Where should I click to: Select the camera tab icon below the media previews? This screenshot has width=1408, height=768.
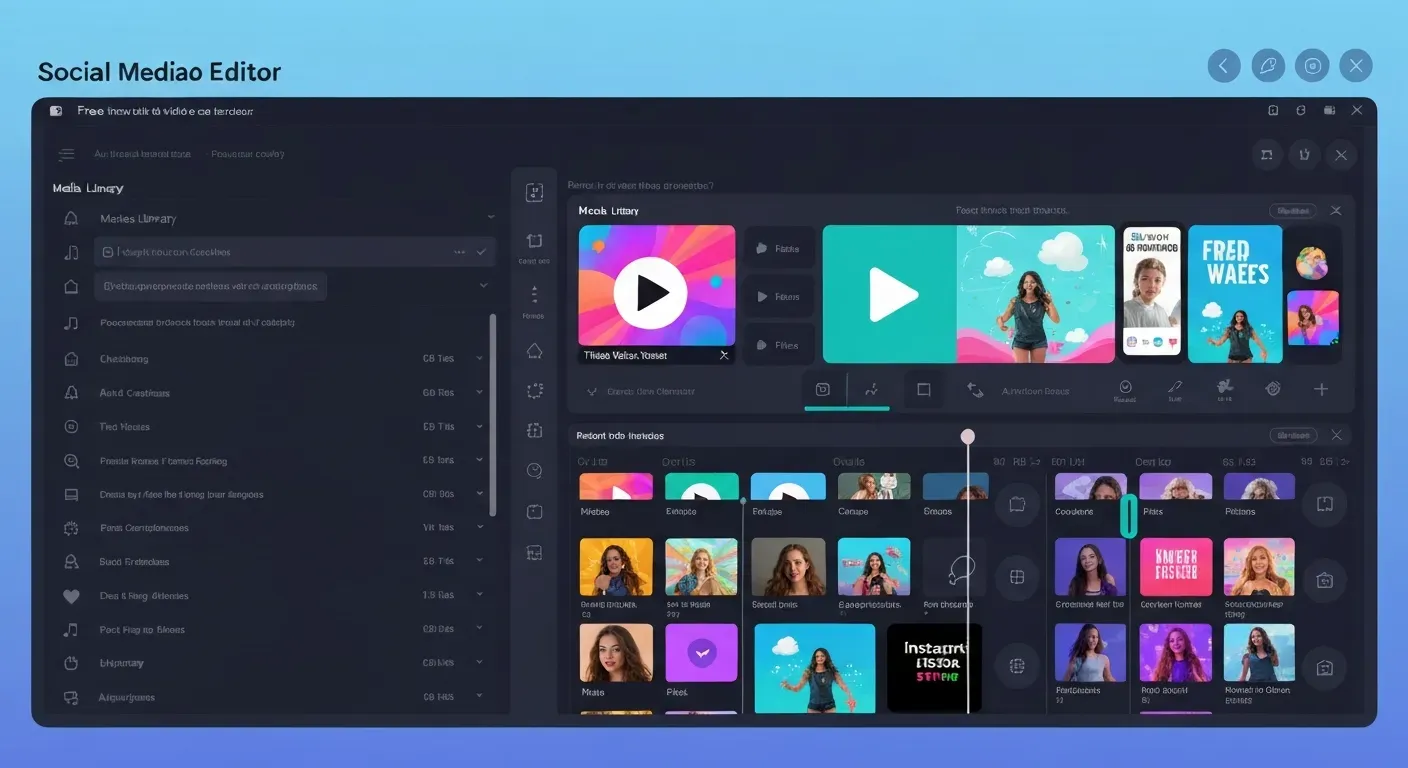tap(822, 390)
